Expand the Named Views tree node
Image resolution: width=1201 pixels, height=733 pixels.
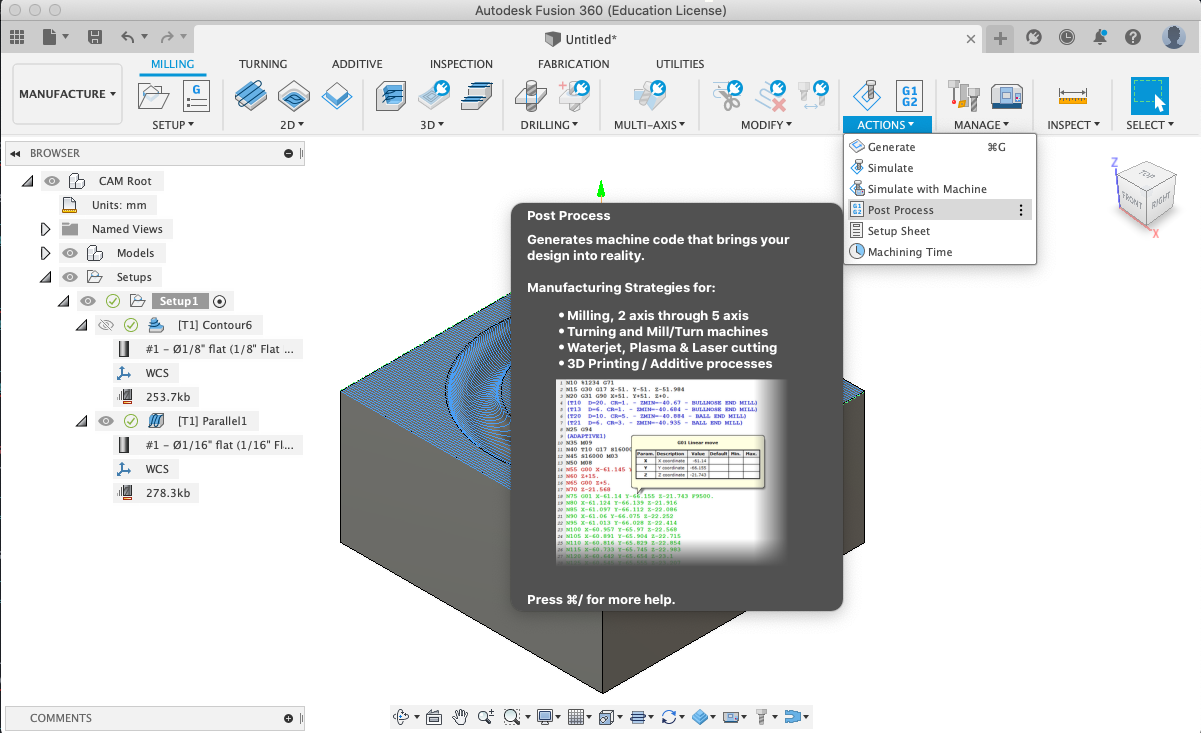(45, 229)
